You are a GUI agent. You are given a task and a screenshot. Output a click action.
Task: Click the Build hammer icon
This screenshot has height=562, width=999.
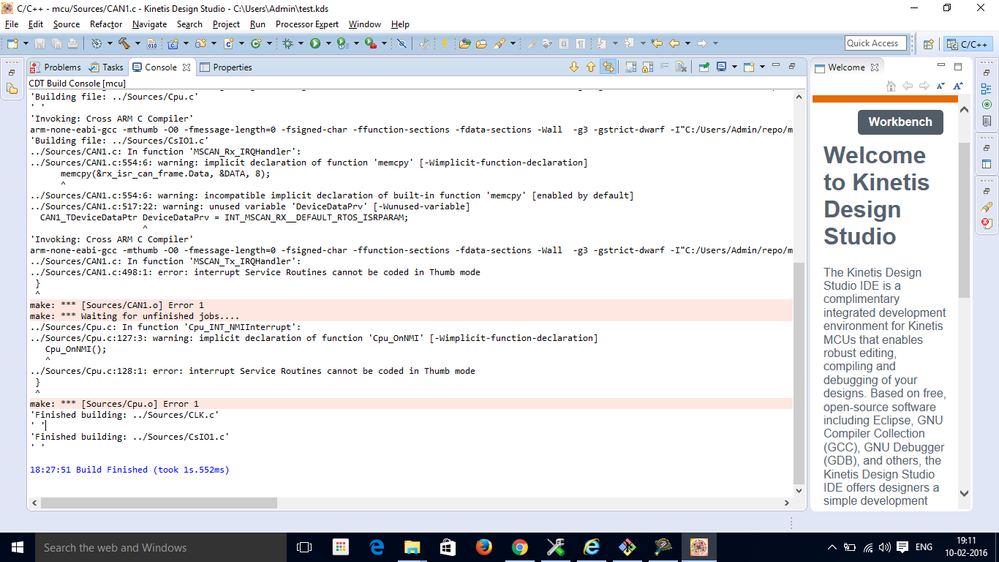(x=124, y=43)
